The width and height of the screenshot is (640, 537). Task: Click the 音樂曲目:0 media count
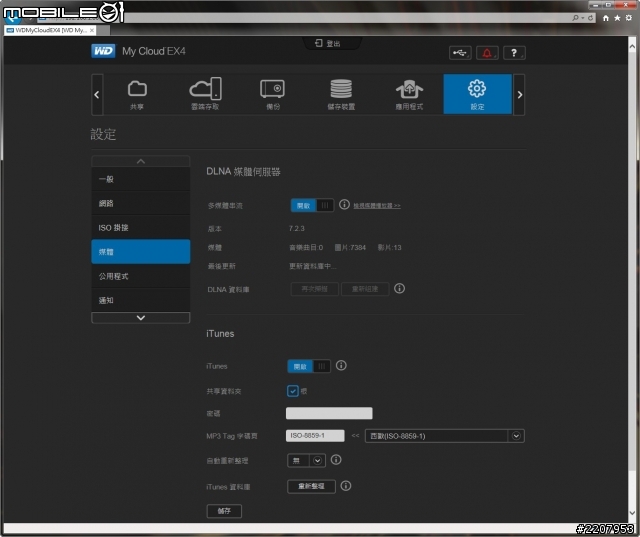click(306, 248)
